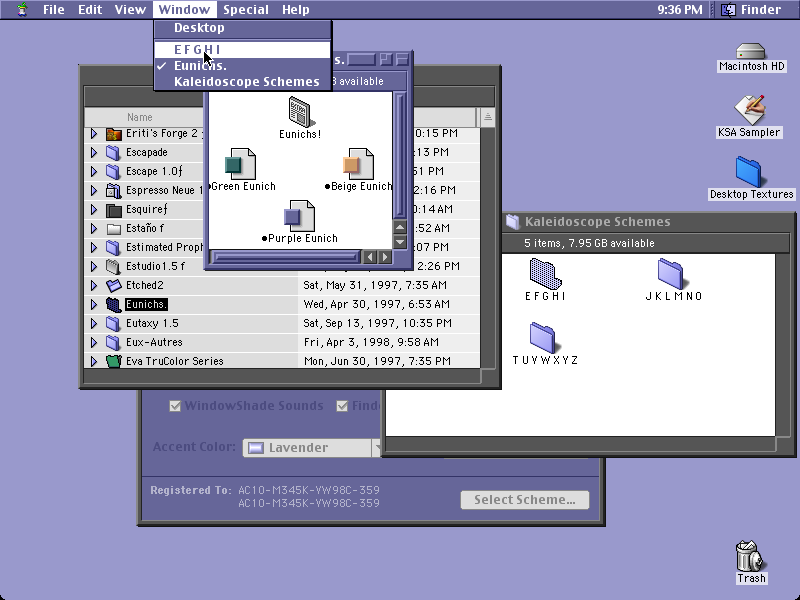This screenshot has height=600, width=800.
Task: Select the Desktop Textures folder icon
Action: [748, 171]
